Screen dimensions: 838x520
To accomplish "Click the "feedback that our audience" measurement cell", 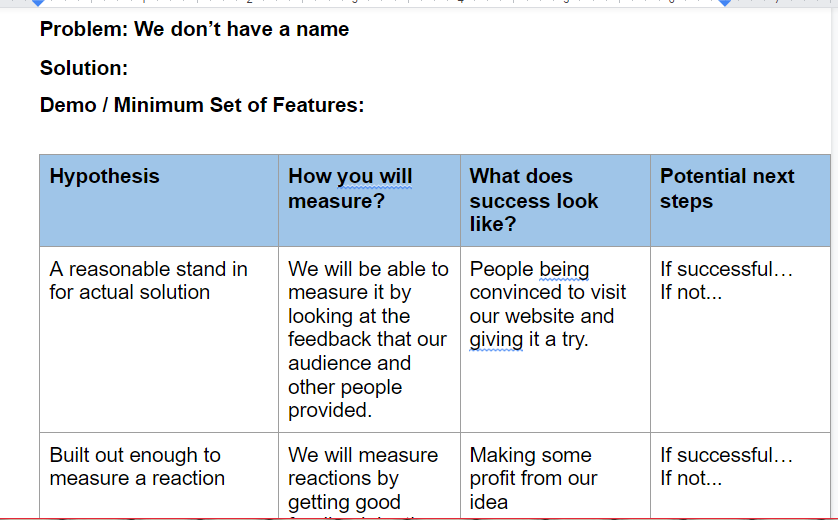I will click(369, 339).
